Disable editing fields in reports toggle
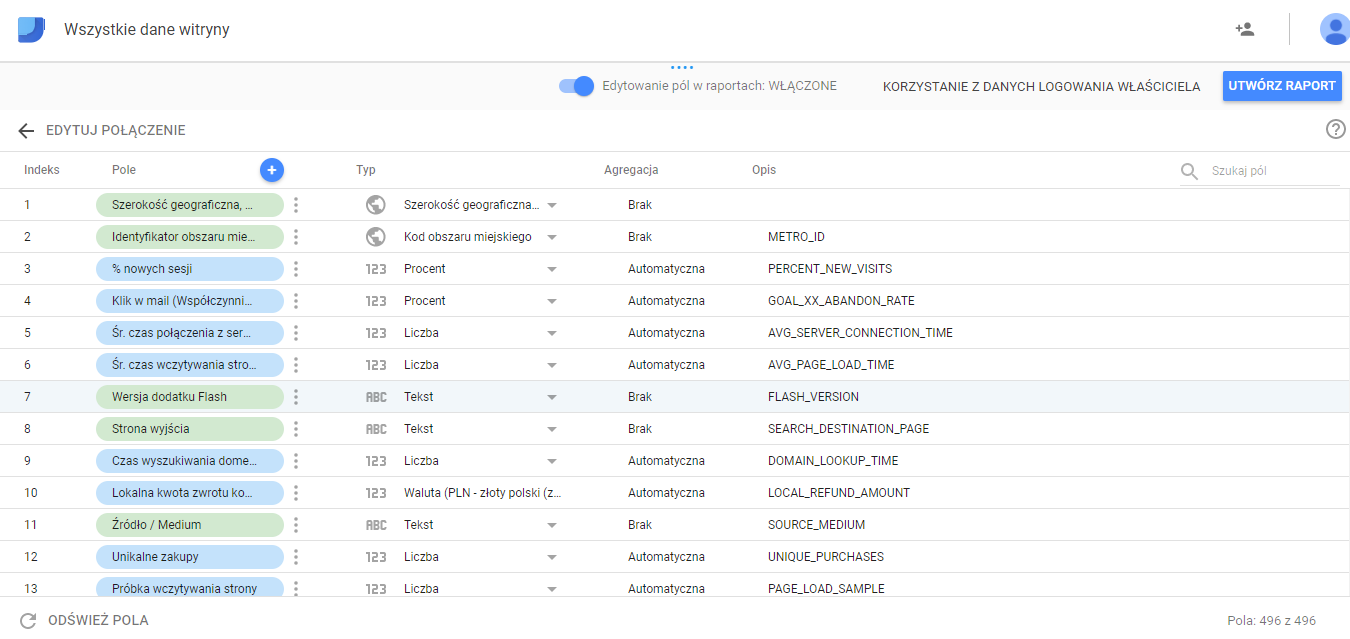The image size is (1350, 639). pyautogui.click(x=575, y=86)
